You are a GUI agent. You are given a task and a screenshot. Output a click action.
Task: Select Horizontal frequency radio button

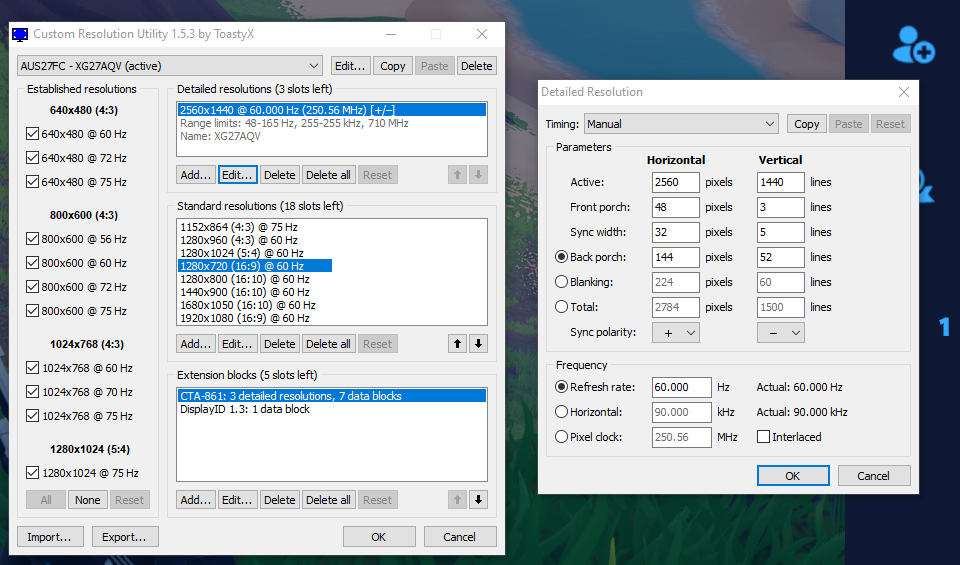561,412
